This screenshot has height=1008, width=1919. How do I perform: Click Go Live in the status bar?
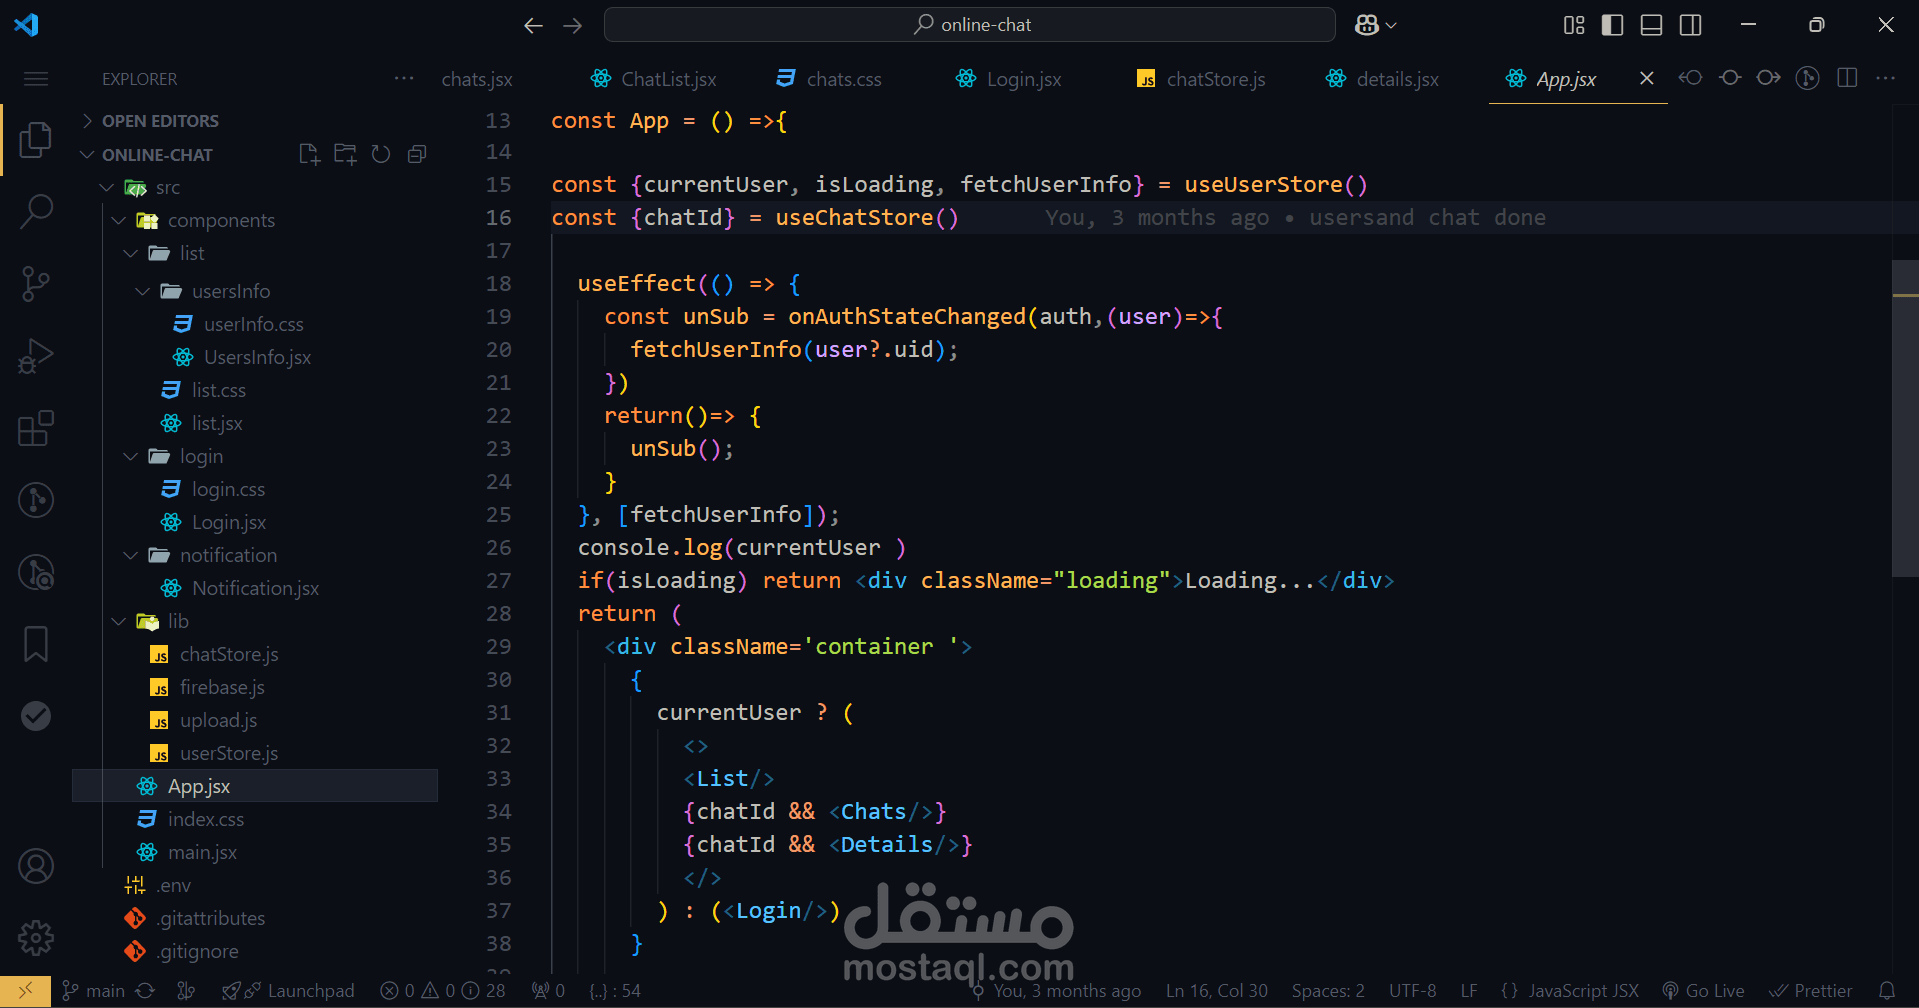(1704, 991)
